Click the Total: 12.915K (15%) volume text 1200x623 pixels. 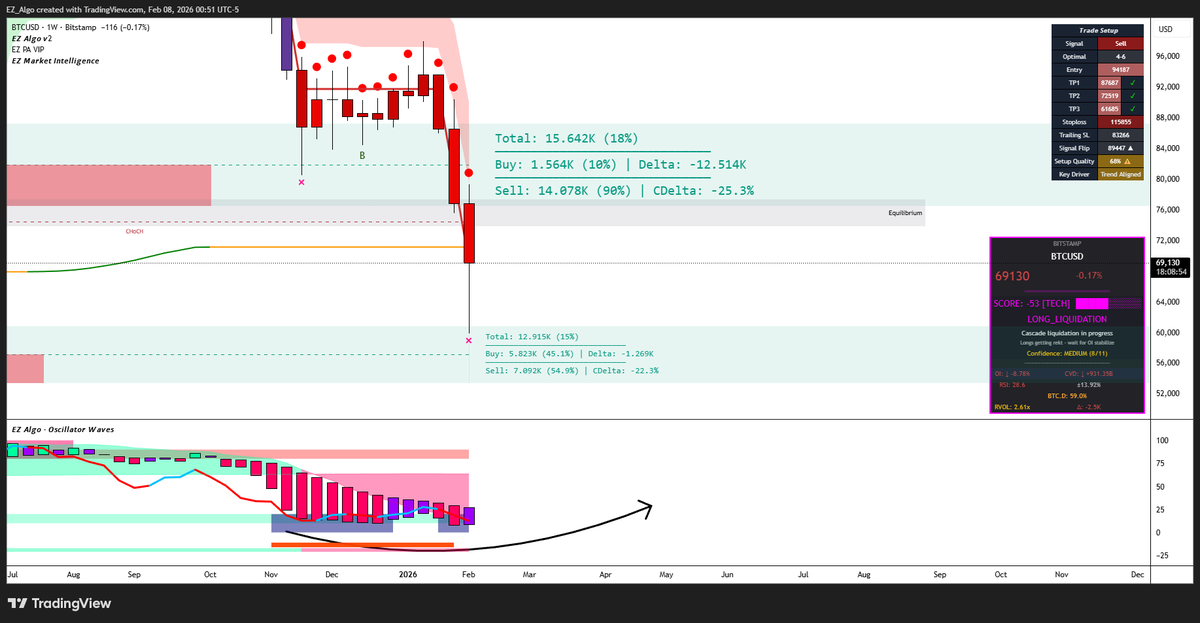tap(532, 337)
